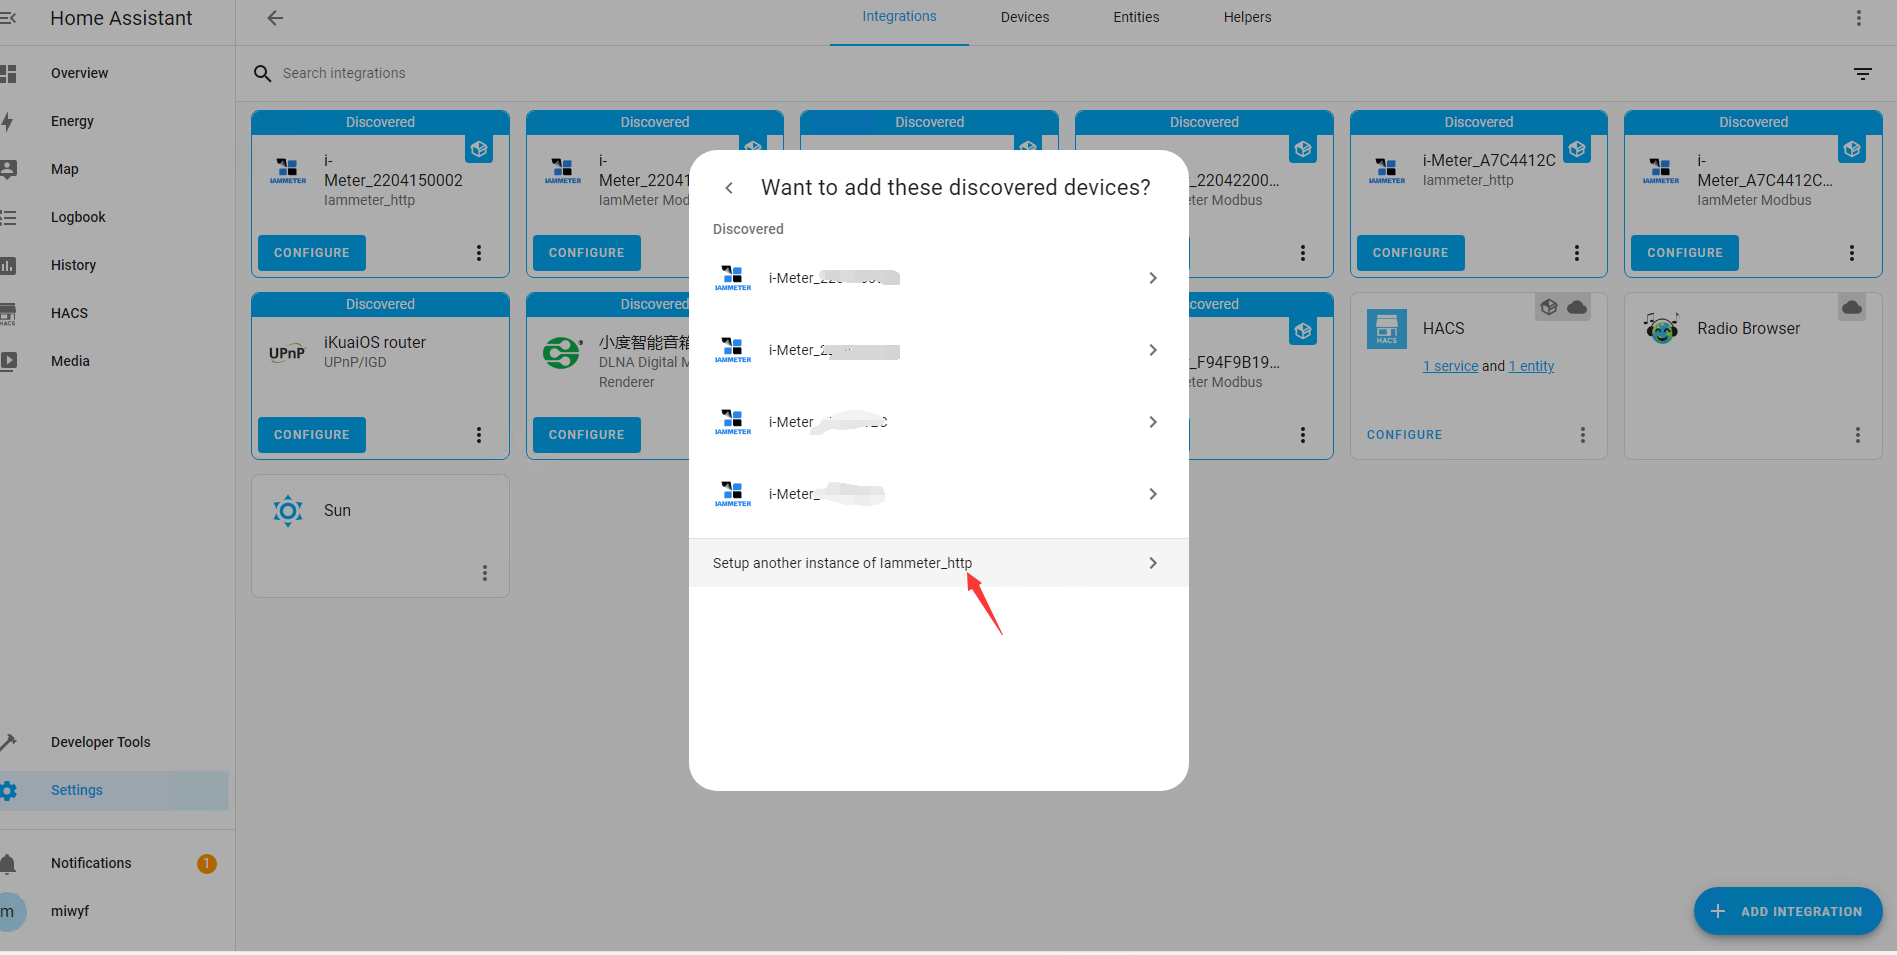Image resolution: width=1897 pixels, height=955 pixels.
Task: Open the Notifications panel in the sidebar
Action: point(91,863)
